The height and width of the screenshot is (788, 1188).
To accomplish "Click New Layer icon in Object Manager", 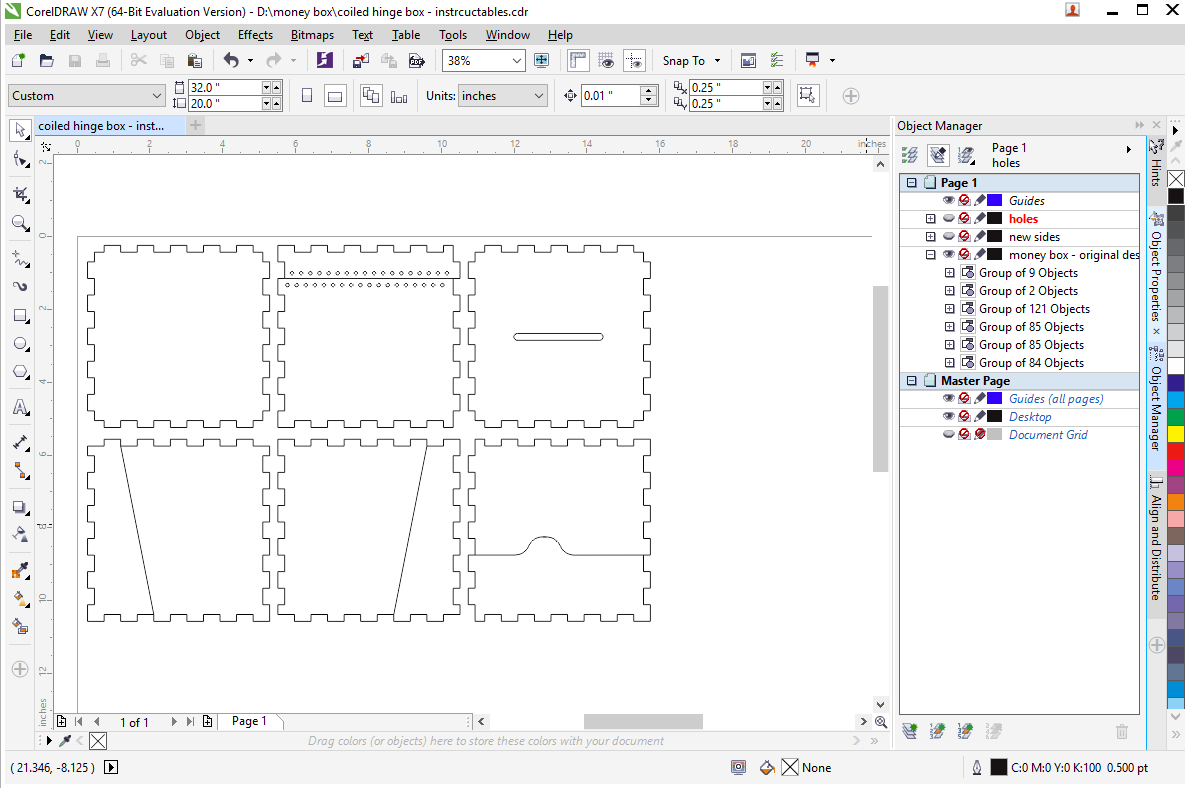I will click(x=910, y=731).
